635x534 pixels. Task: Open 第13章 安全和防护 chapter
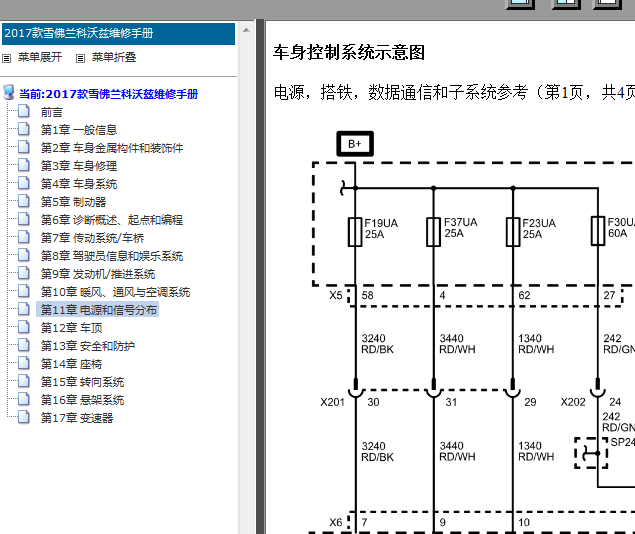[88, 346]
